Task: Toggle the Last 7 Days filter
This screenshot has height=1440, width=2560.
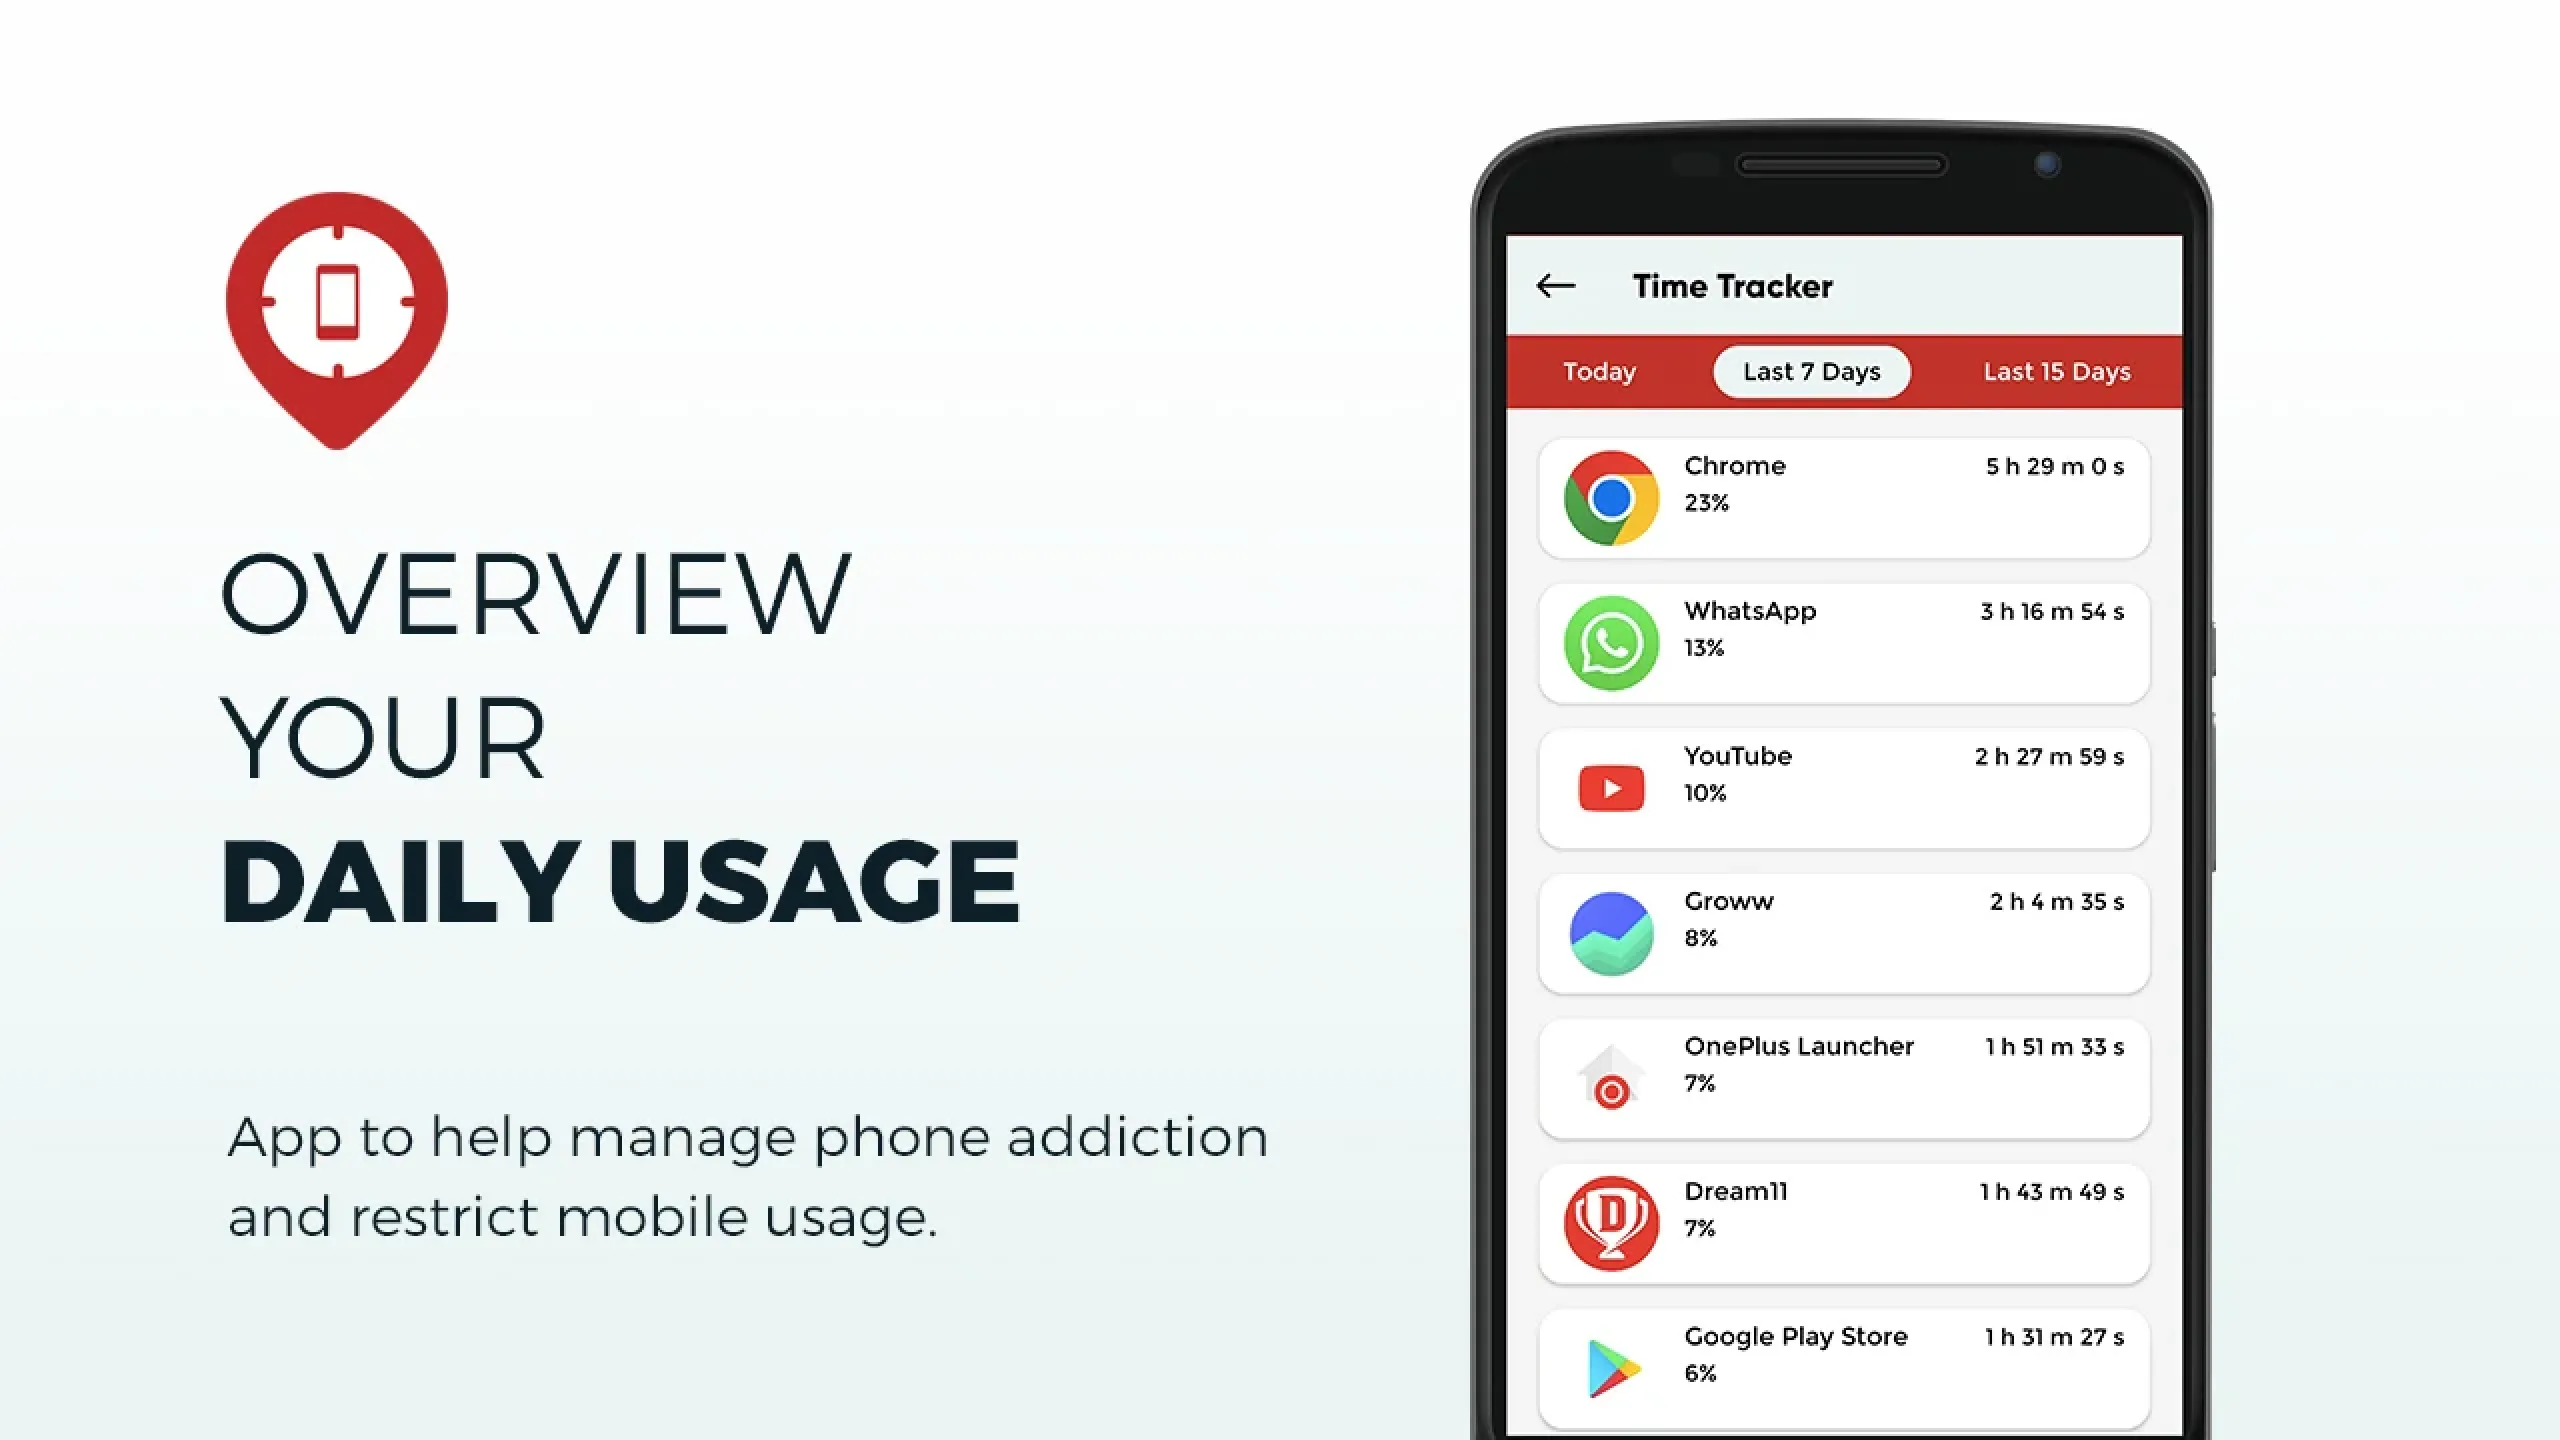Action: (x=1813, y=369)
